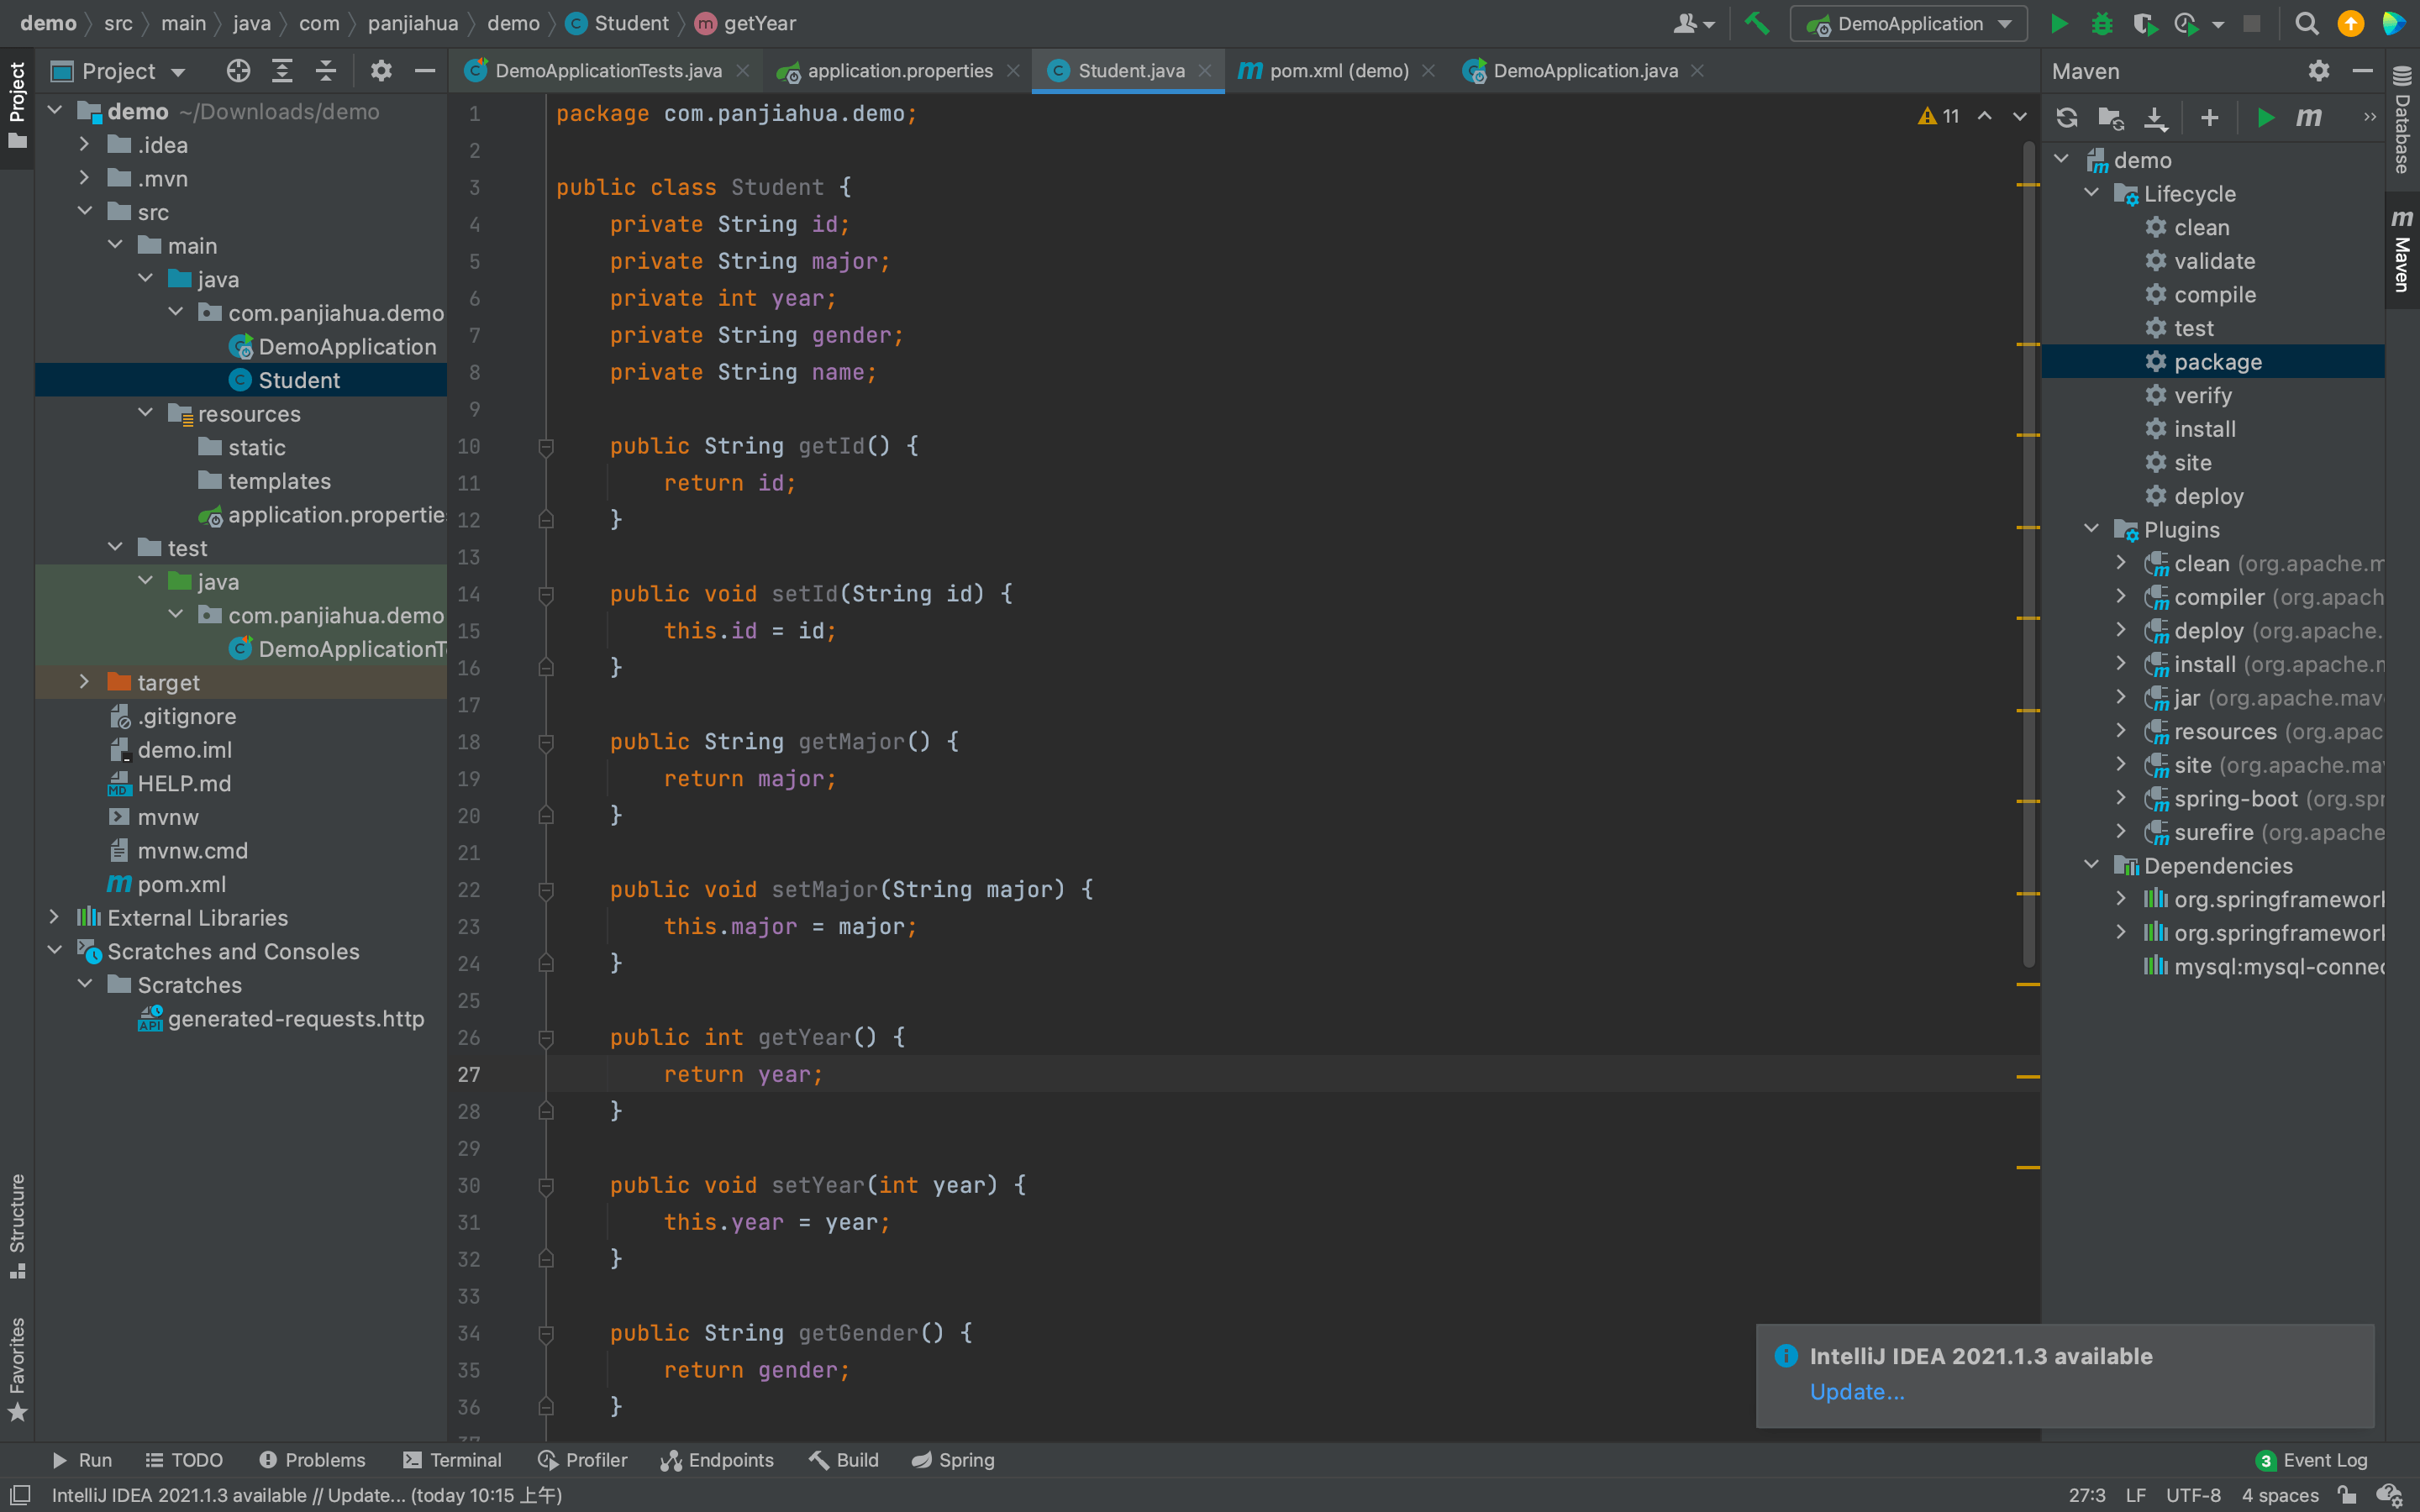
Task: Open Search Everywhere magnifier icon
Action: pos(2306,24)
